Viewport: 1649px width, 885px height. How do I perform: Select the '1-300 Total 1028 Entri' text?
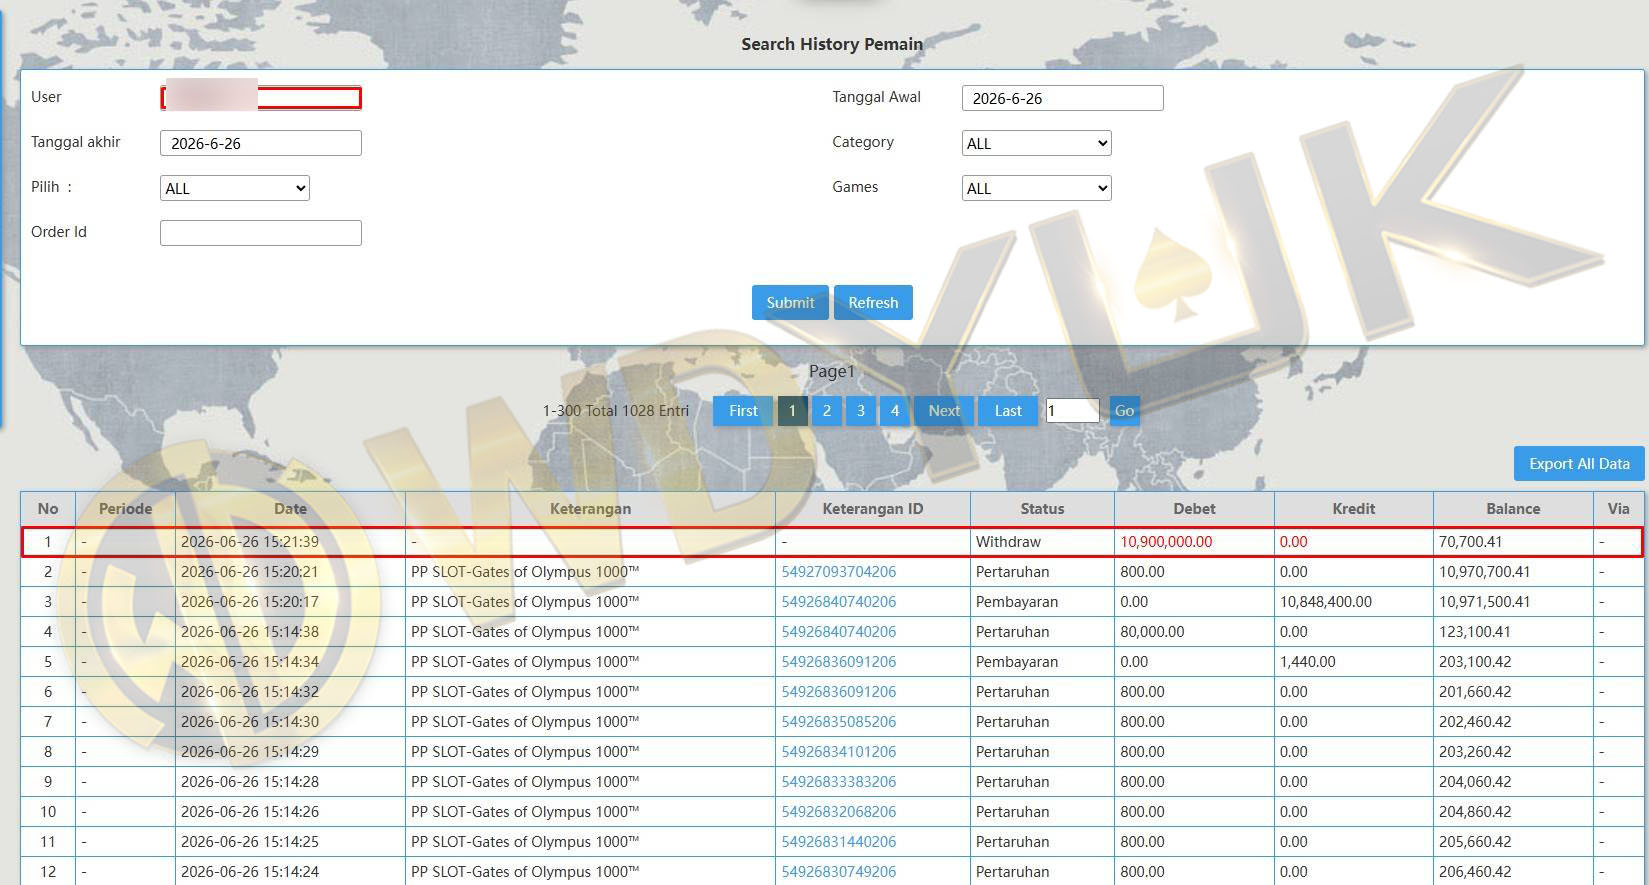tap(616, 411)
